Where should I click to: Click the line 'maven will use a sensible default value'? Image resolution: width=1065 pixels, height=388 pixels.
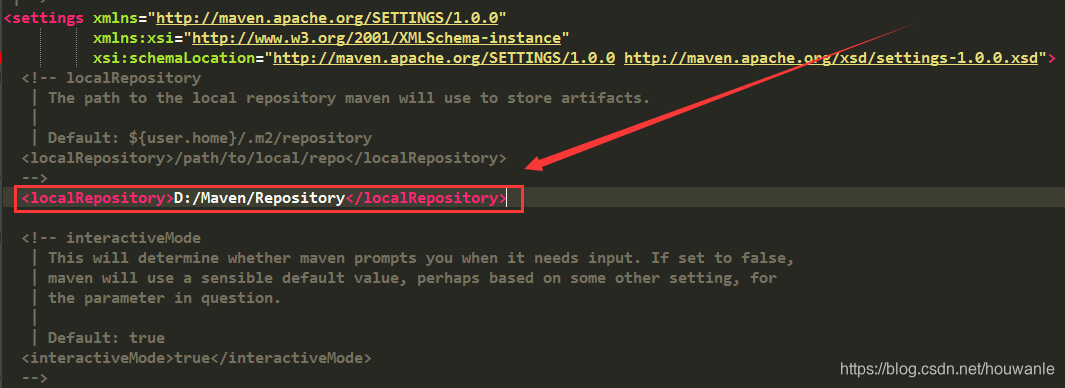pos(412,278)
